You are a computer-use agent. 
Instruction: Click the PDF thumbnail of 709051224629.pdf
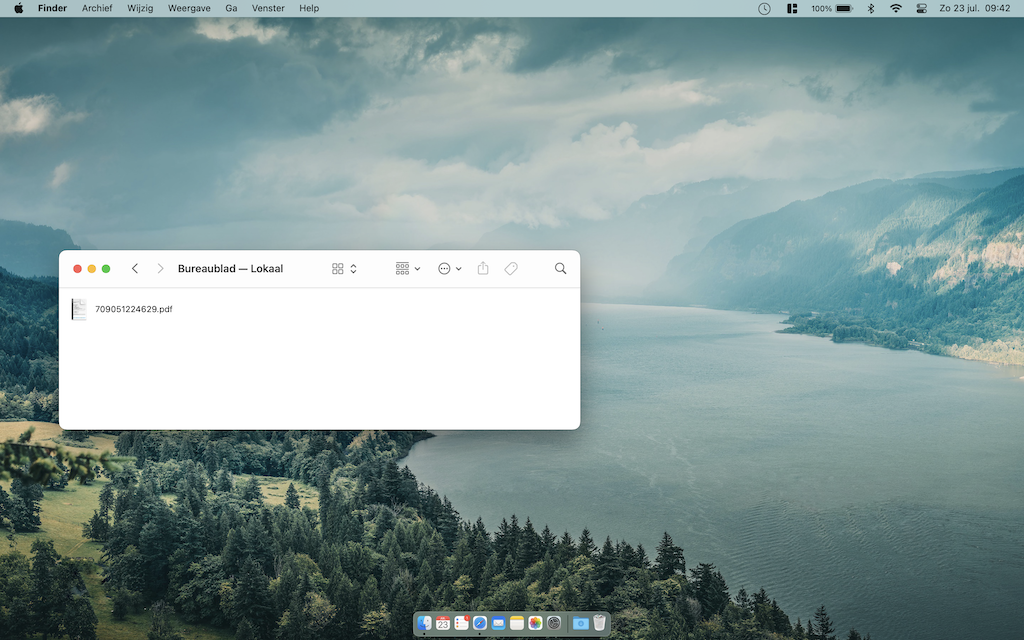[79, 309]
